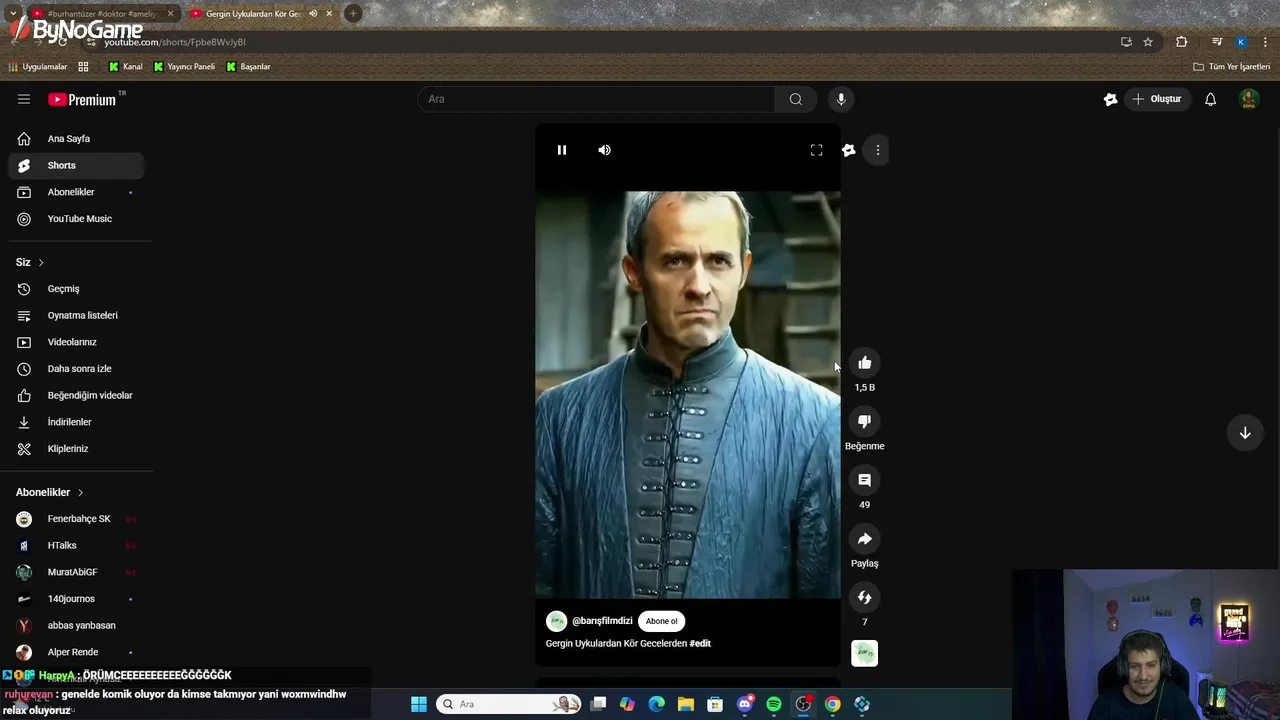Image resolution: width=1280 pixels, height=720 pixels.
Task: Open Daha sonra izle list
Action: (76, 369)
